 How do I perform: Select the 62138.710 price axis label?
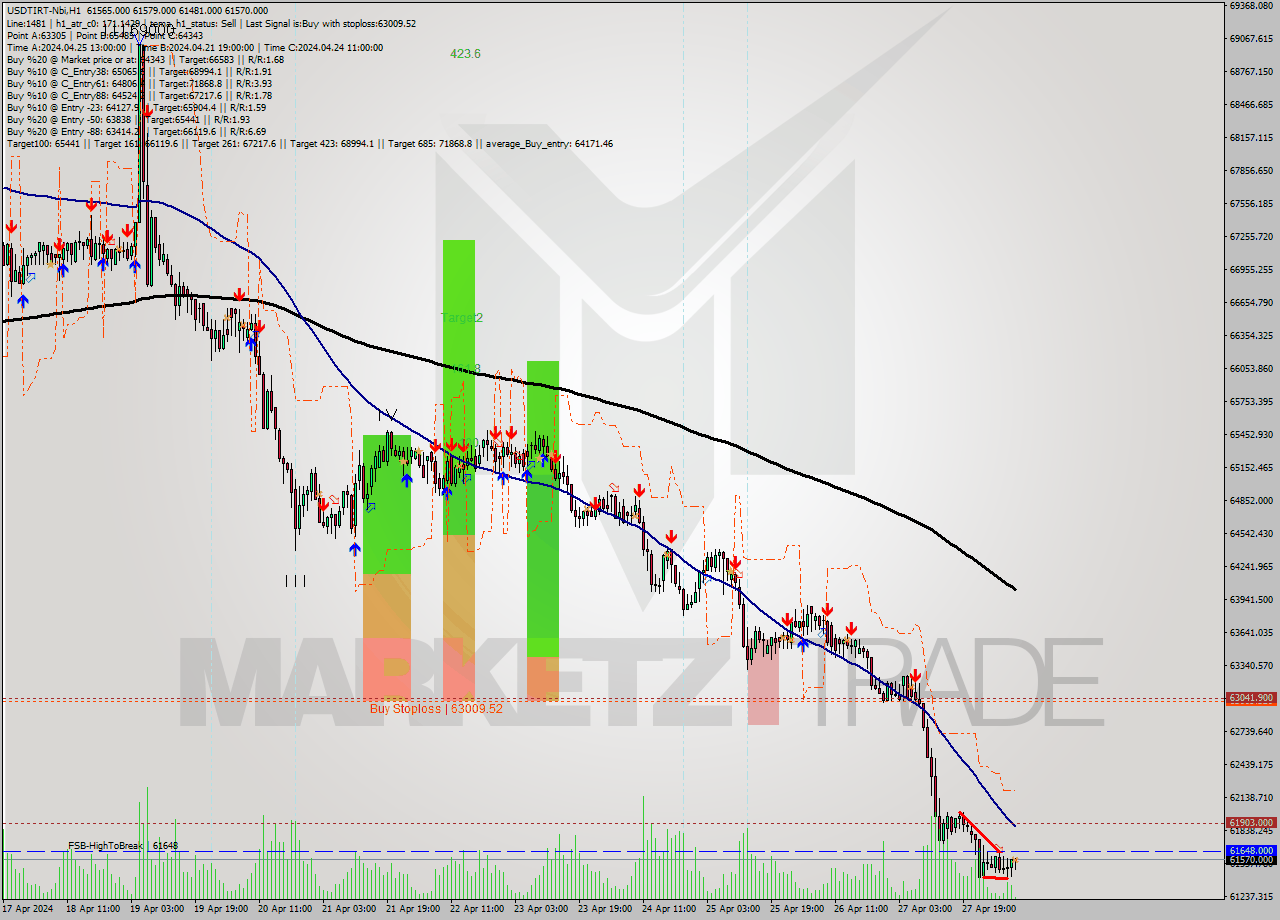point(1251,797)
